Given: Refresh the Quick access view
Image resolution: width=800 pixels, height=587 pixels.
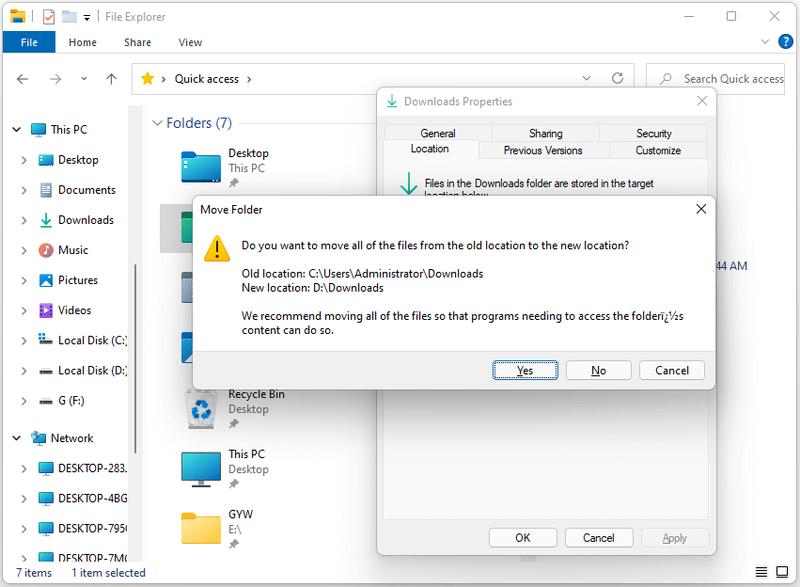Looking at the screenshot, I should 617,79.
